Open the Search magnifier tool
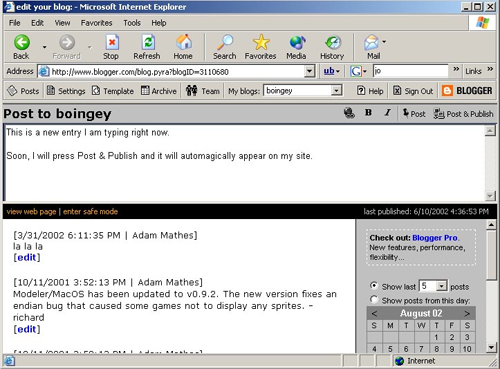The height and width of the screenshot is (369, 500). click(225, 47)
